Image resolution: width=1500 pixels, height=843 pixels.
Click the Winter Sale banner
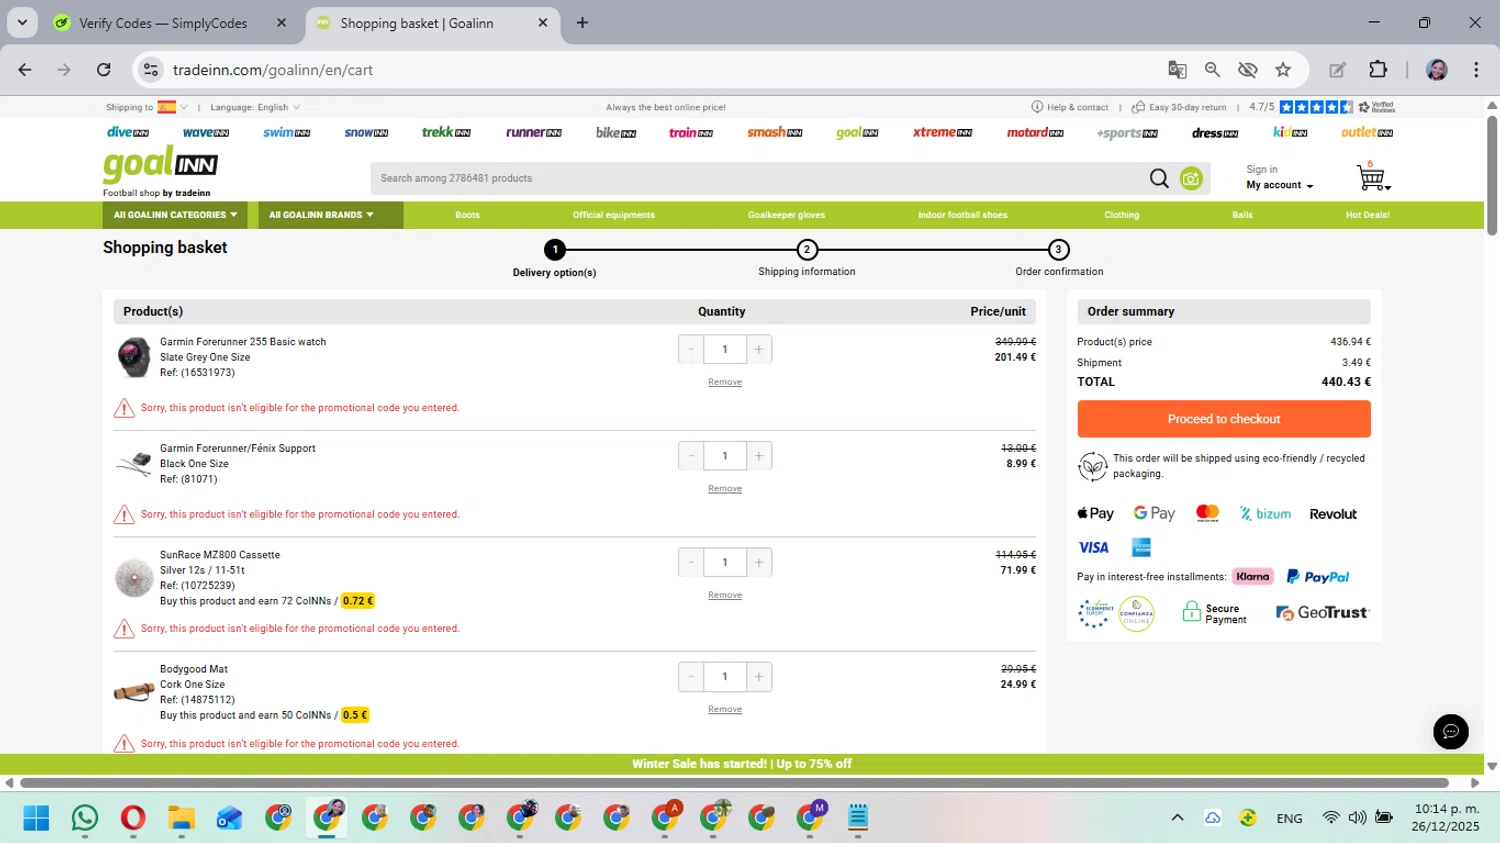pos(742,764)
